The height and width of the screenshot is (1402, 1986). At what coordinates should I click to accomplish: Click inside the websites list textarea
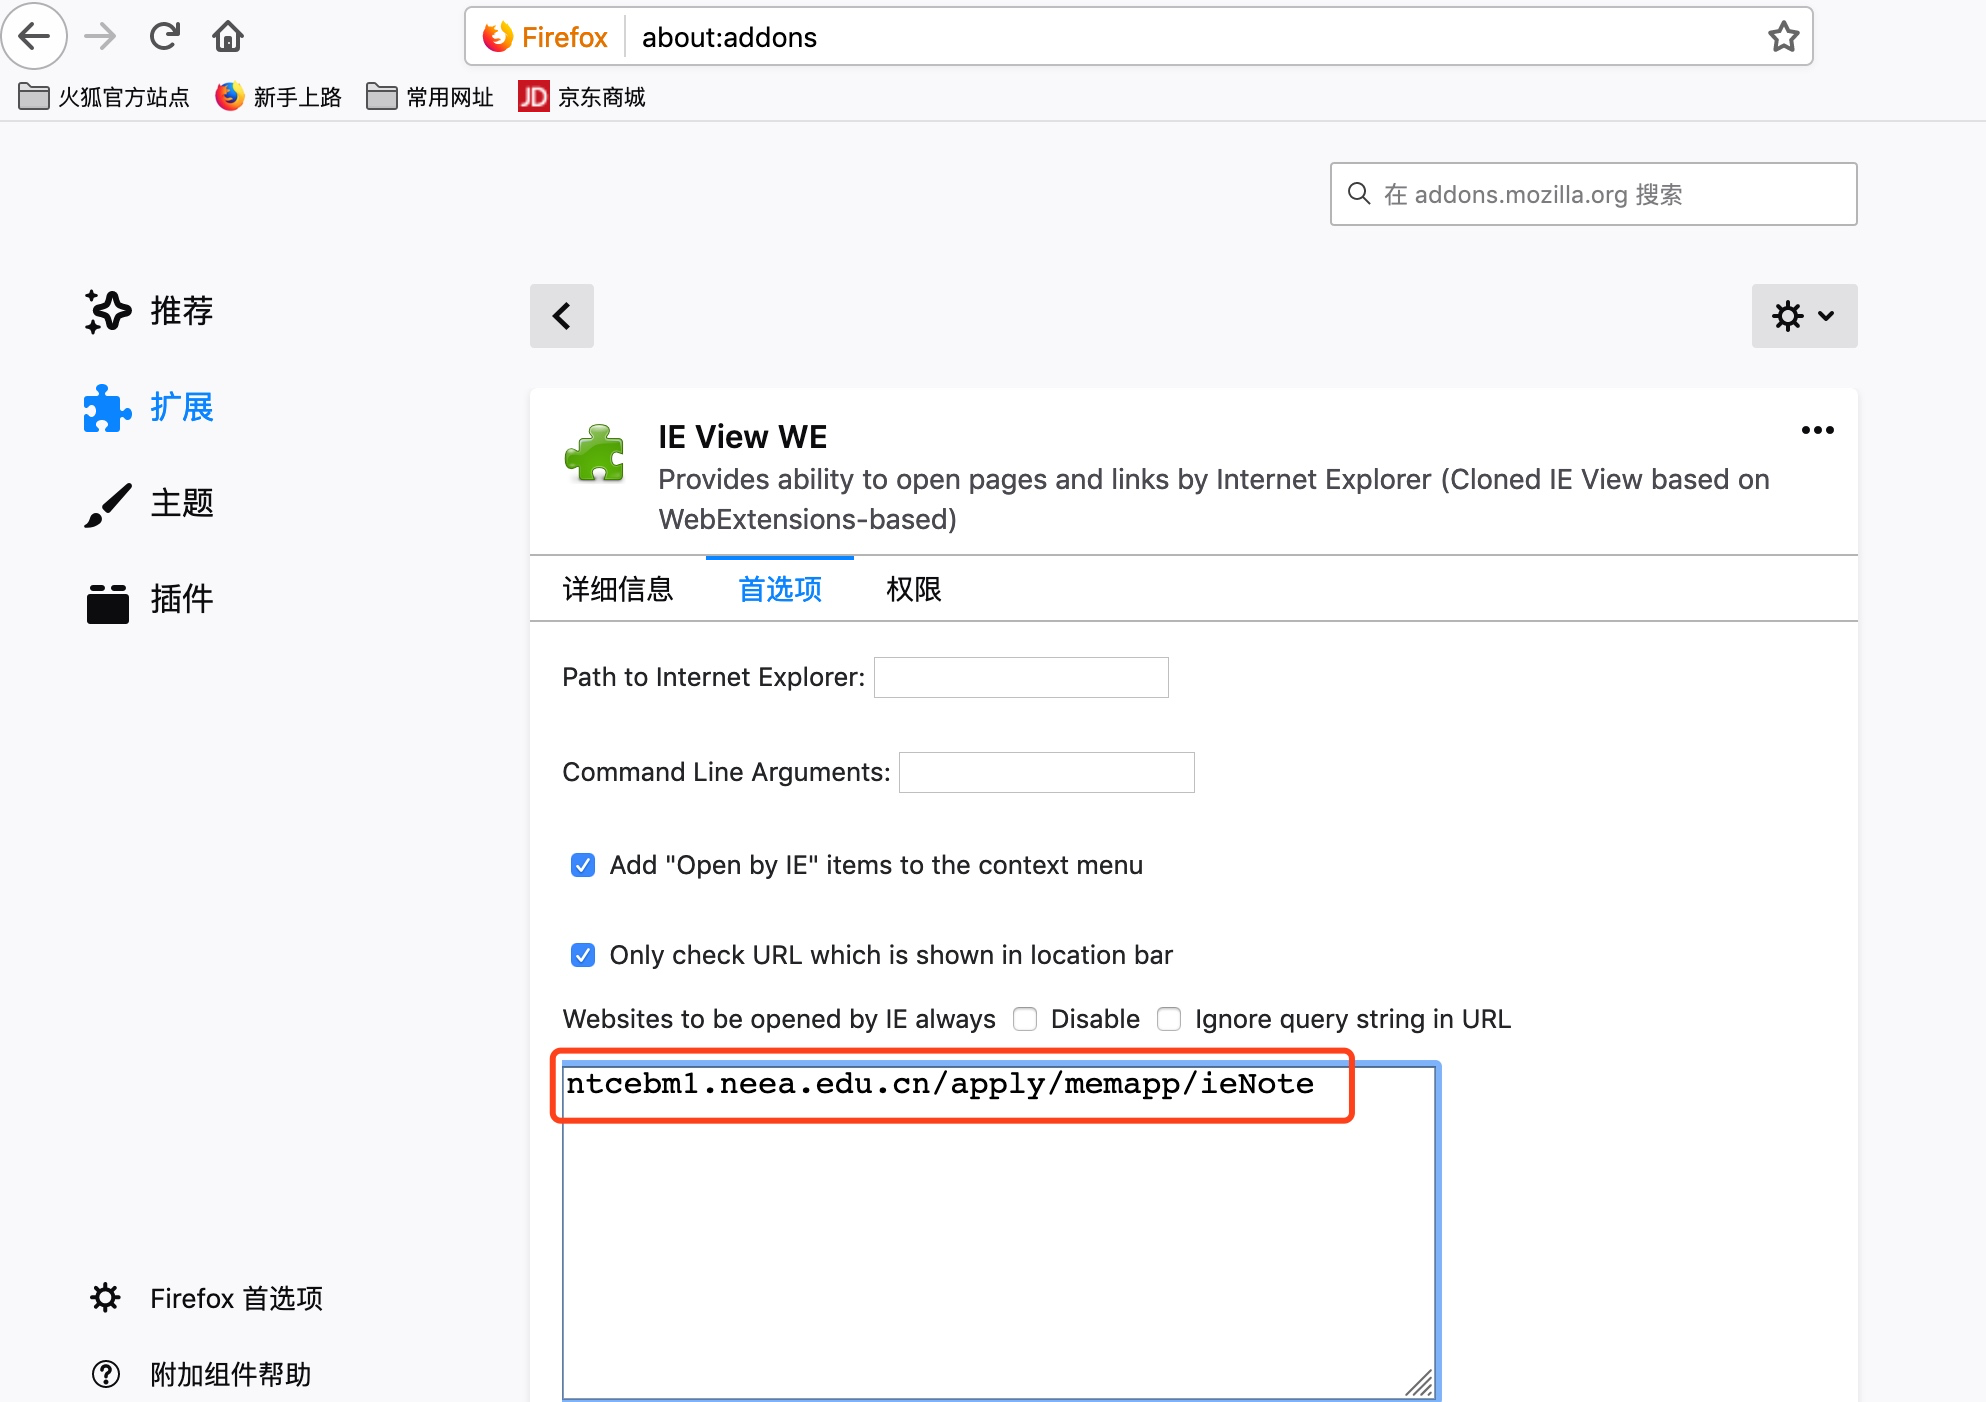pos(999,1232)
